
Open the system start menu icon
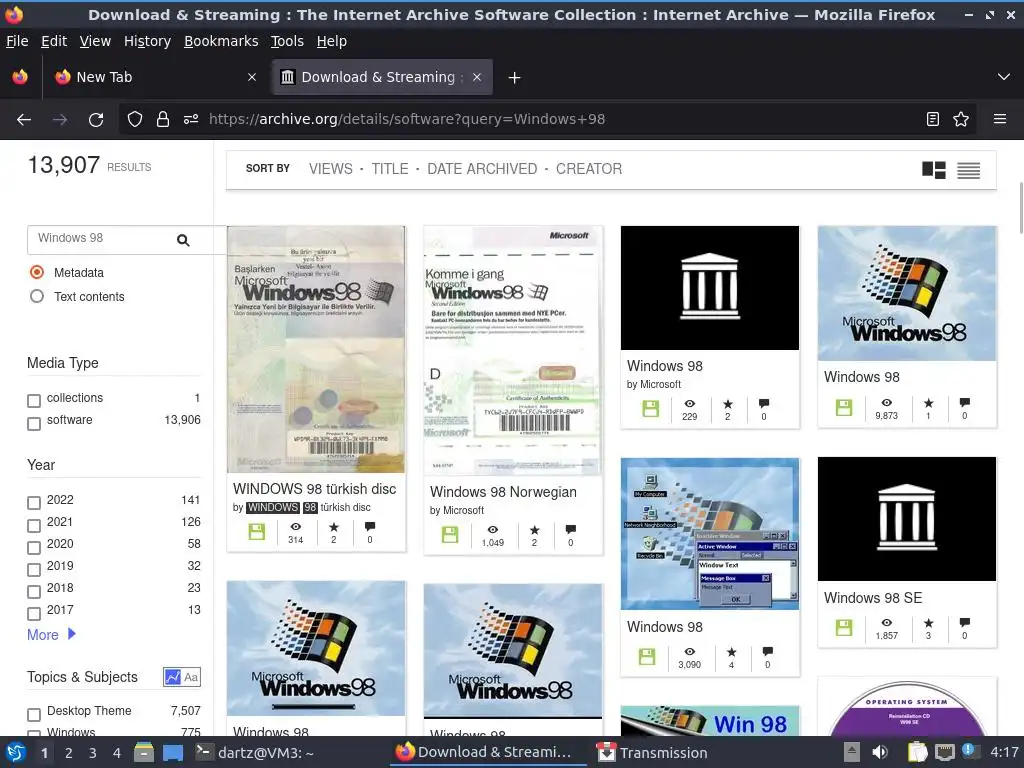16,752
